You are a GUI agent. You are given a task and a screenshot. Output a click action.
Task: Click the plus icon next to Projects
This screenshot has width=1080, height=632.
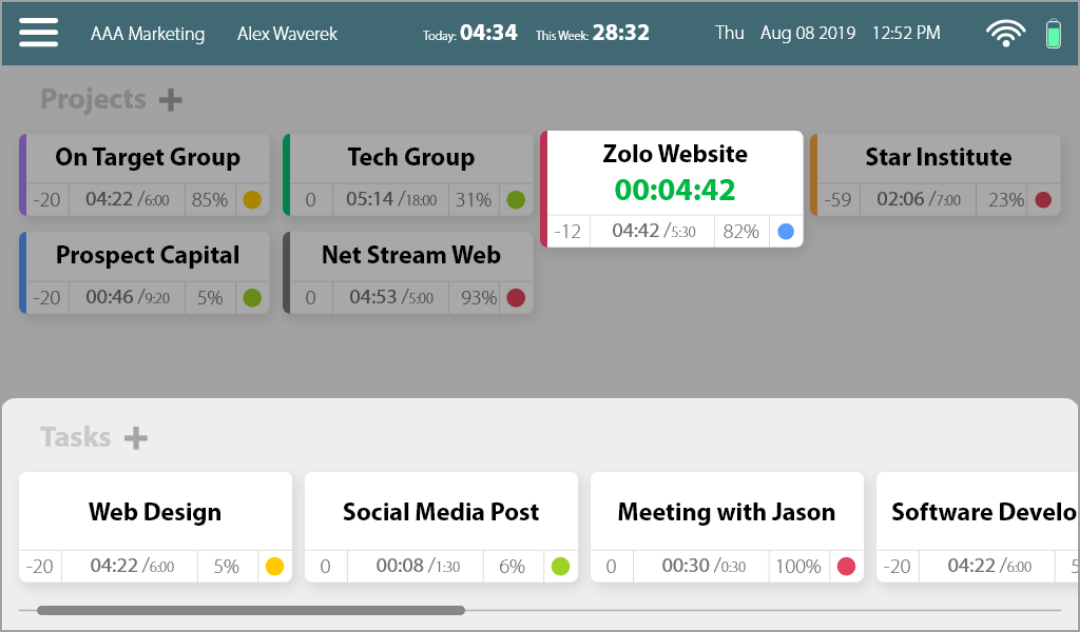click(x=171, y=100)
